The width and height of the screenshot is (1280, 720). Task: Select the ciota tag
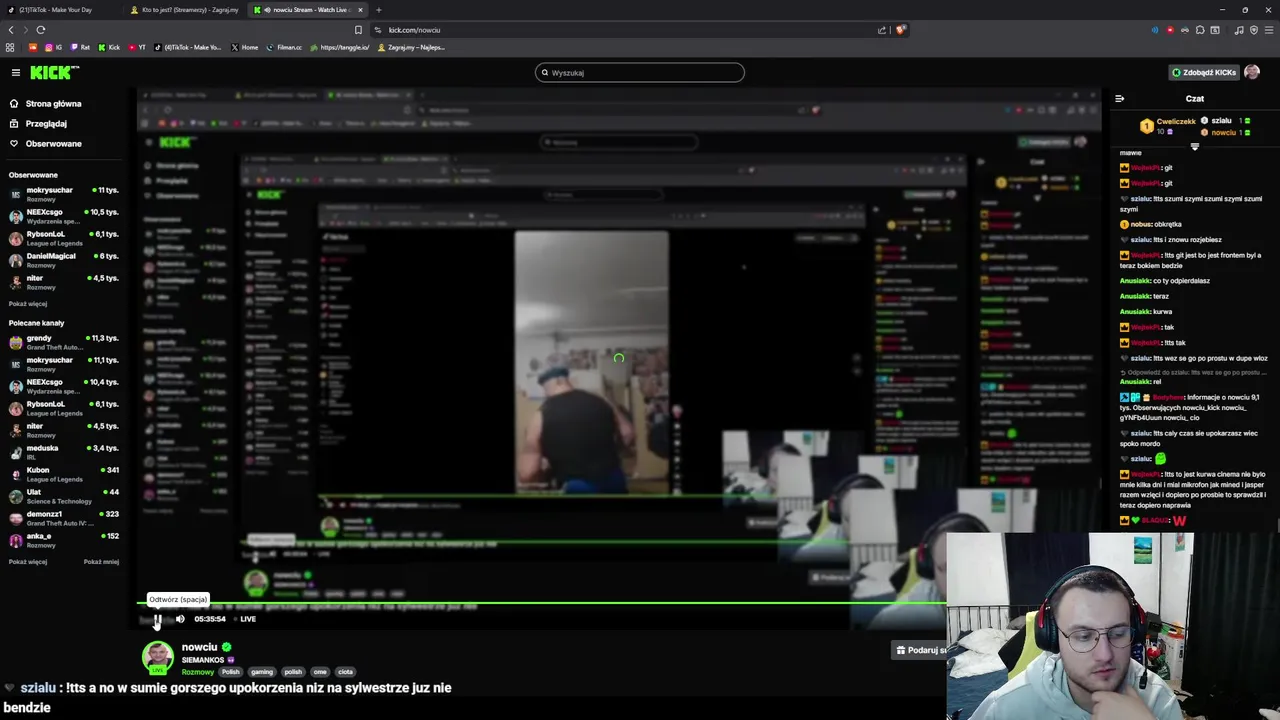[x=345, y=672]
